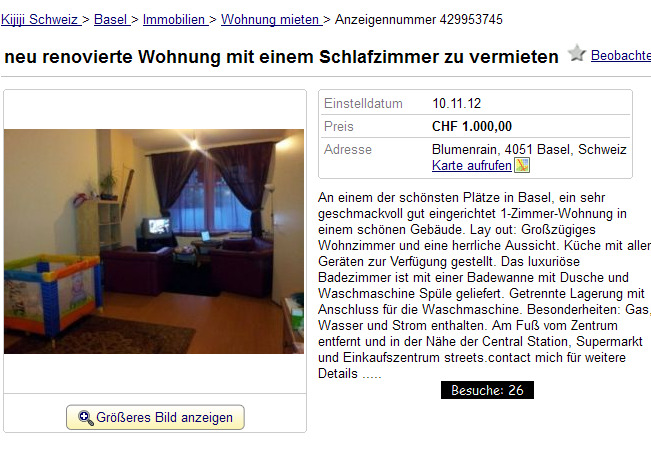651x467 pixels.
Task: Click the address Blumenrain, 4051 Basel text
Action: pos(529,149)
